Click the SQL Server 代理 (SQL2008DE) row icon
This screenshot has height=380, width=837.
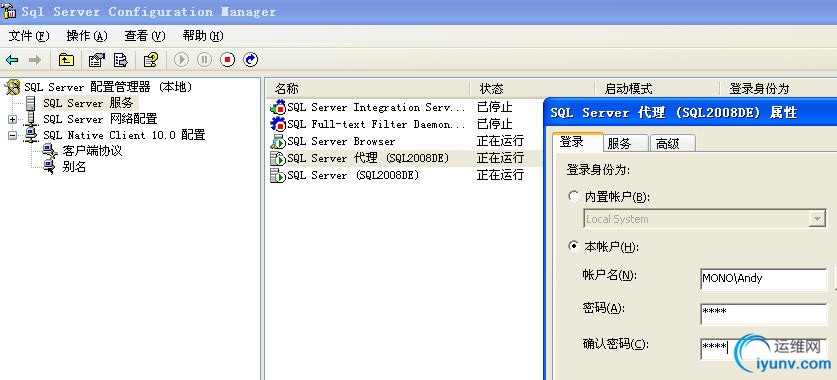[278, 158]
